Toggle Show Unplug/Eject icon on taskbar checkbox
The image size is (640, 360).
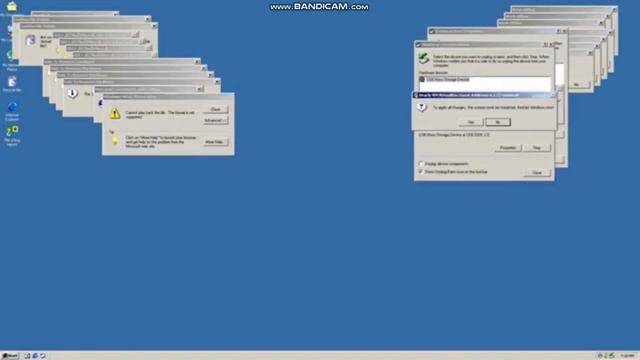tap(421, 172)
